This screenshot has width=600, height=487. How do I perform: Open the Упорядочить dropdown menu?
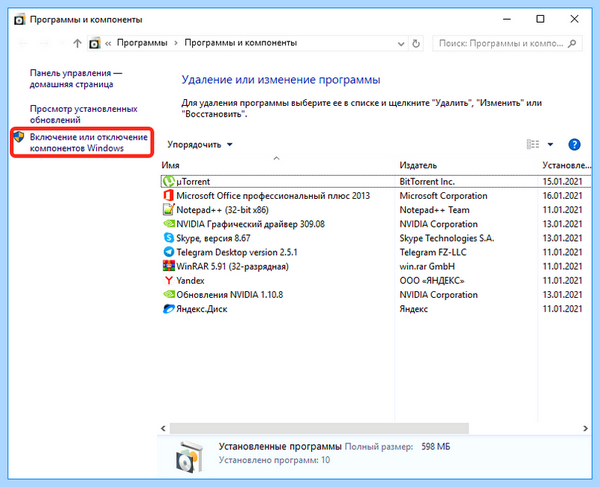pyautogui.click(x=200, y=145)
